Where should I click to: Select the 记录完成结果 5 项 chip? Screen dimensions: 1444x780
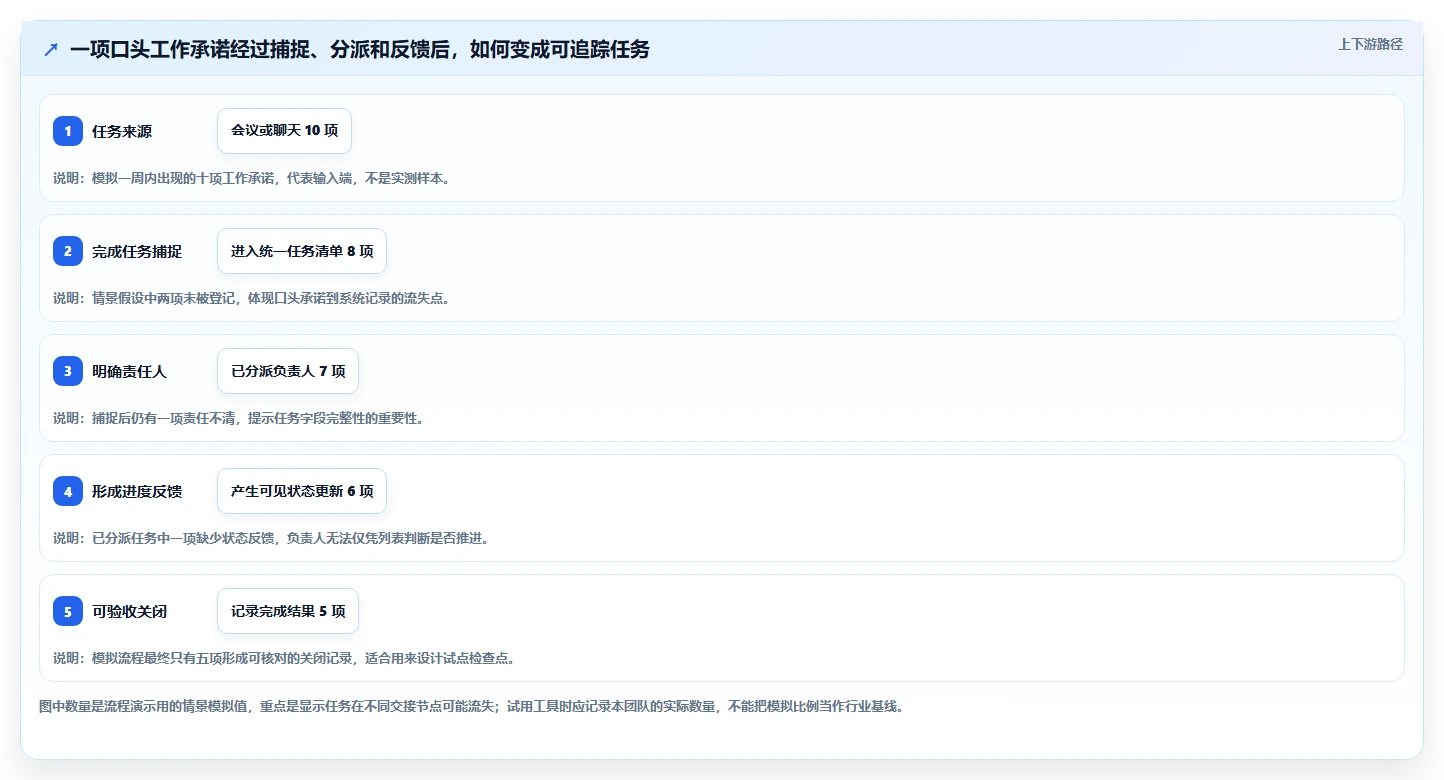click(288, 611)
